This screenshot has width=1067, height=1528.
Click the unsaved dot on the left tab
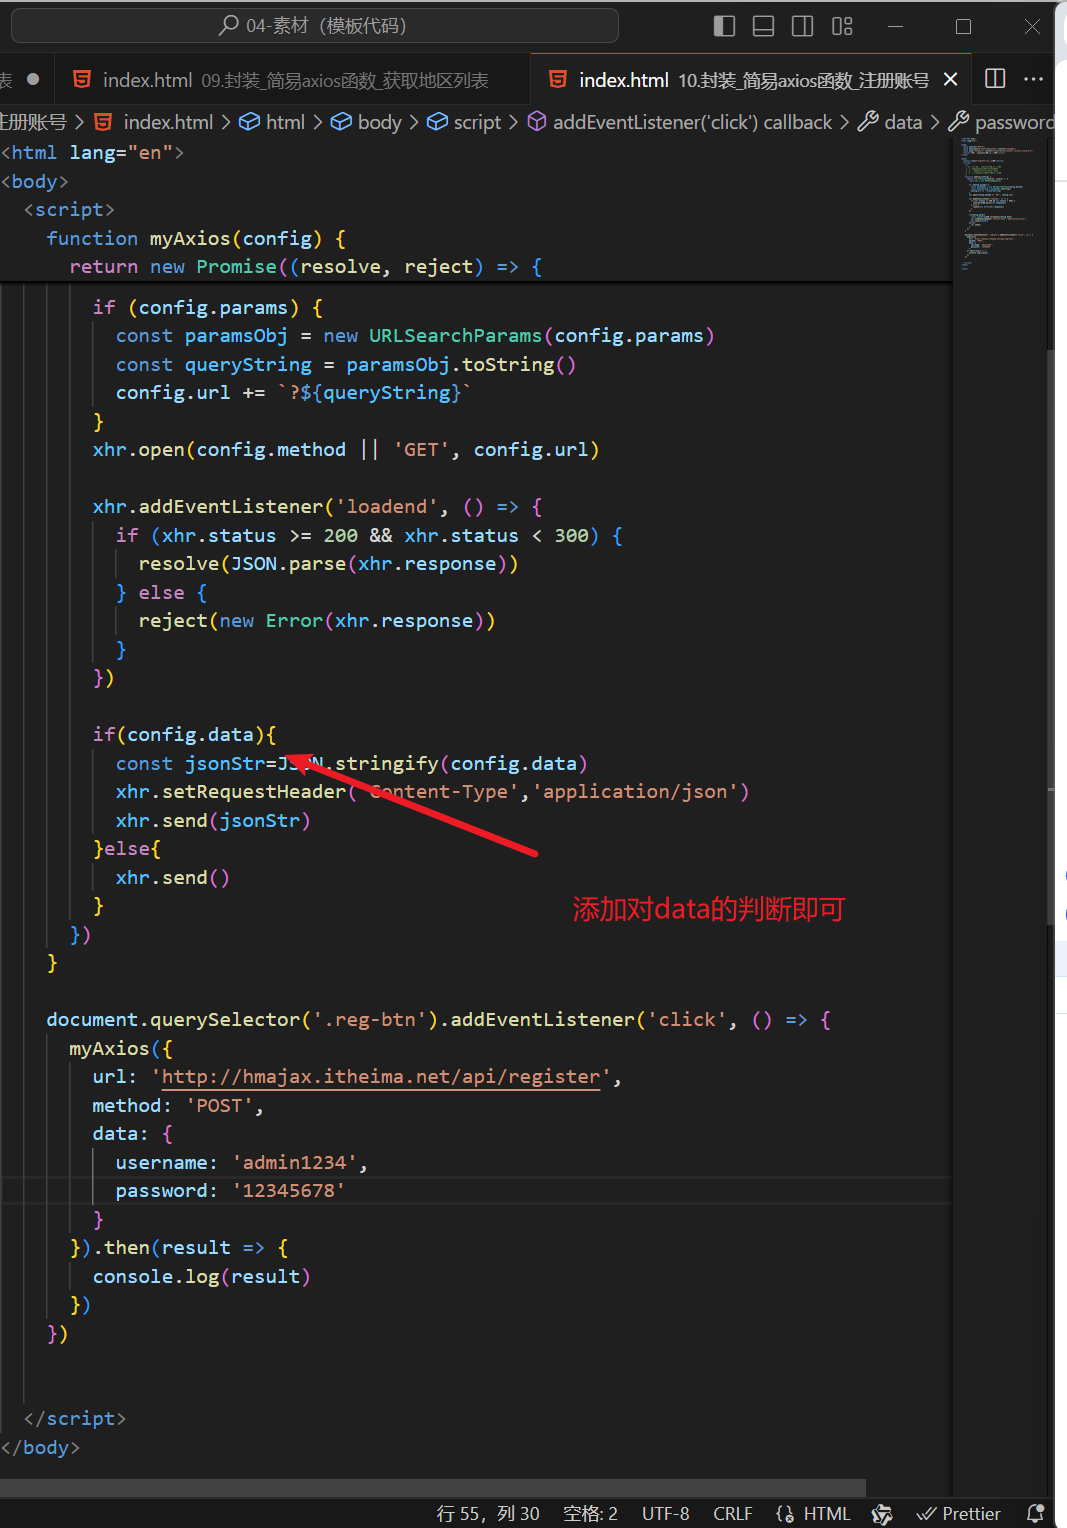point(33,79)
